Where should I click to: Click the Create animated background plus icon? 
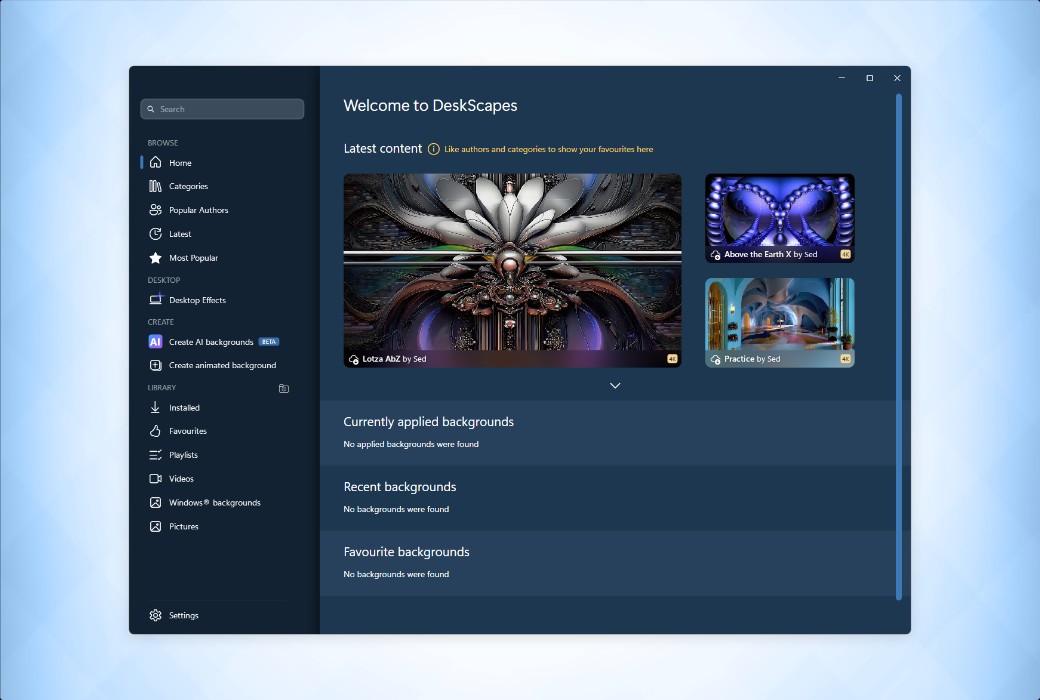[x=155, y=365]
